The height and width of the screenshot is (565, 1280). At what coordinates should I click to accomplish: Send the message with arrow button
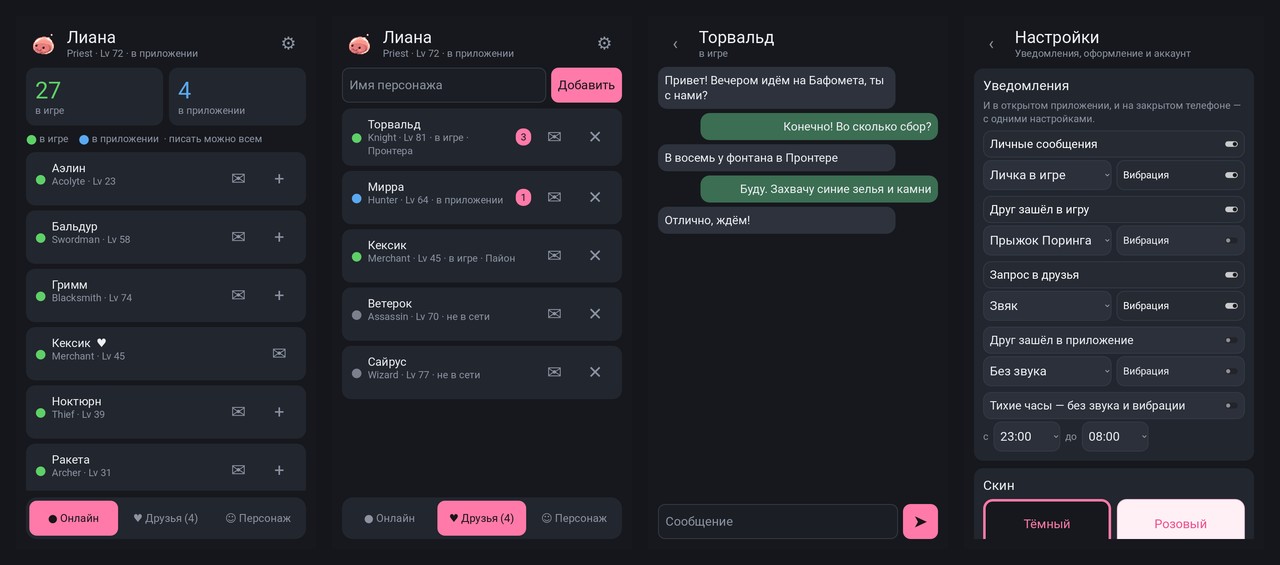pyautogui.click(x=920, y=521)
